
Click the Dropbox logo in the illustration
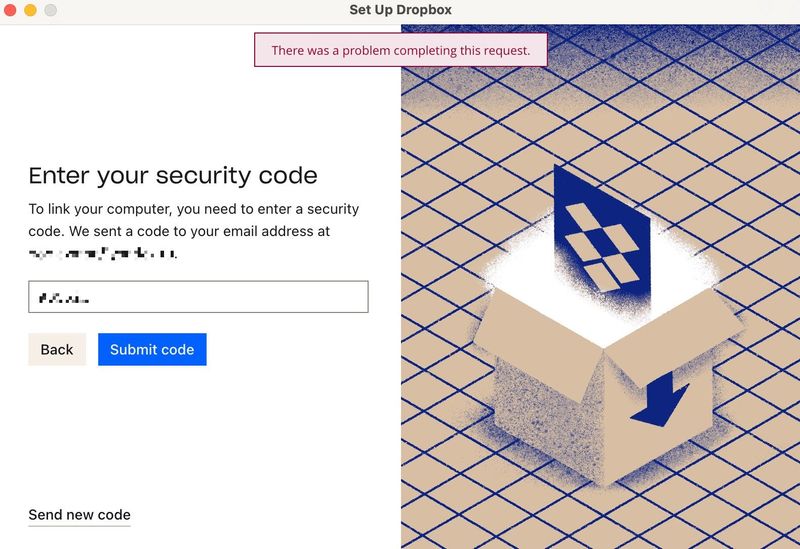click(600, 243)
